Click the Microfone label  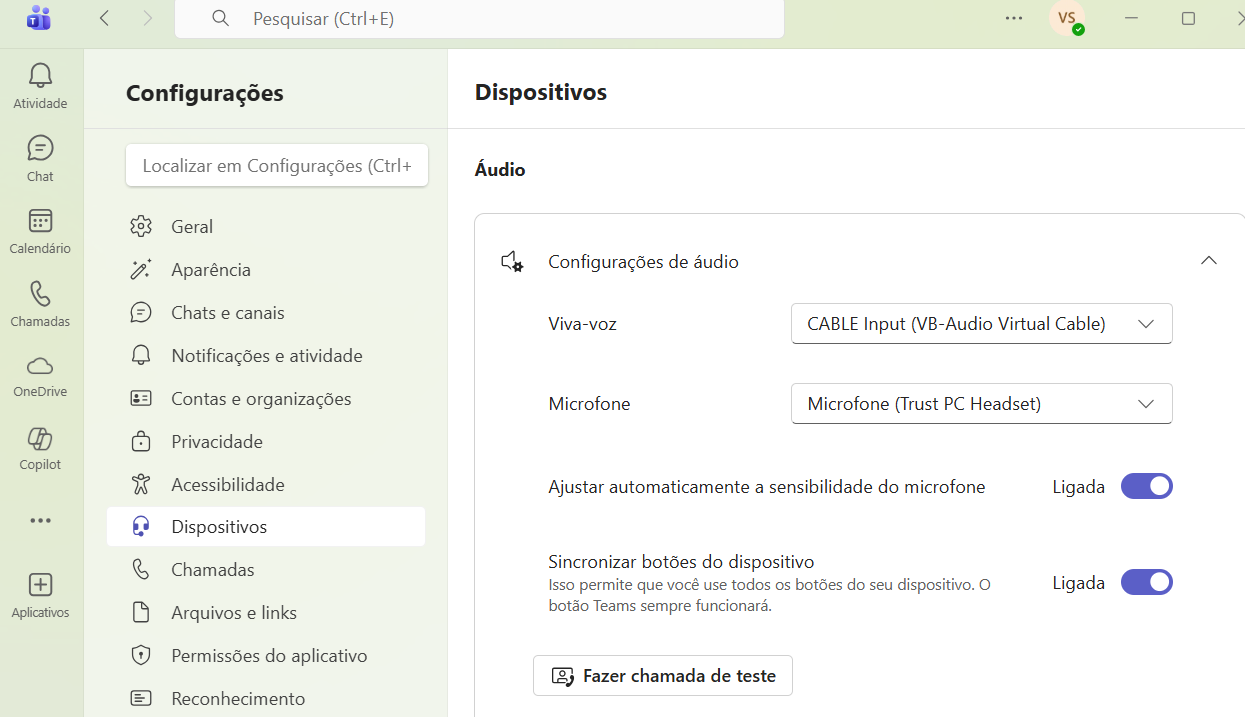click(589, 404)
